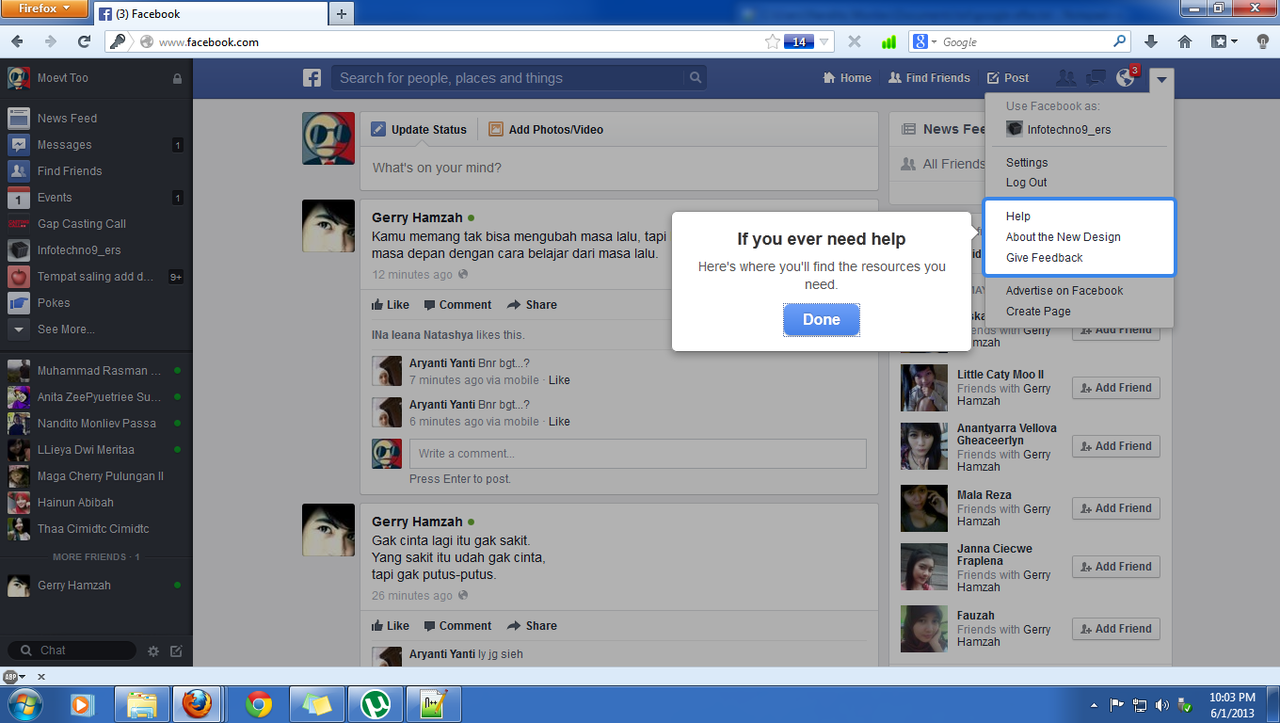Add Fauzah as friend
Viewport: 1280px width, 723px height.
point(1116,629)
